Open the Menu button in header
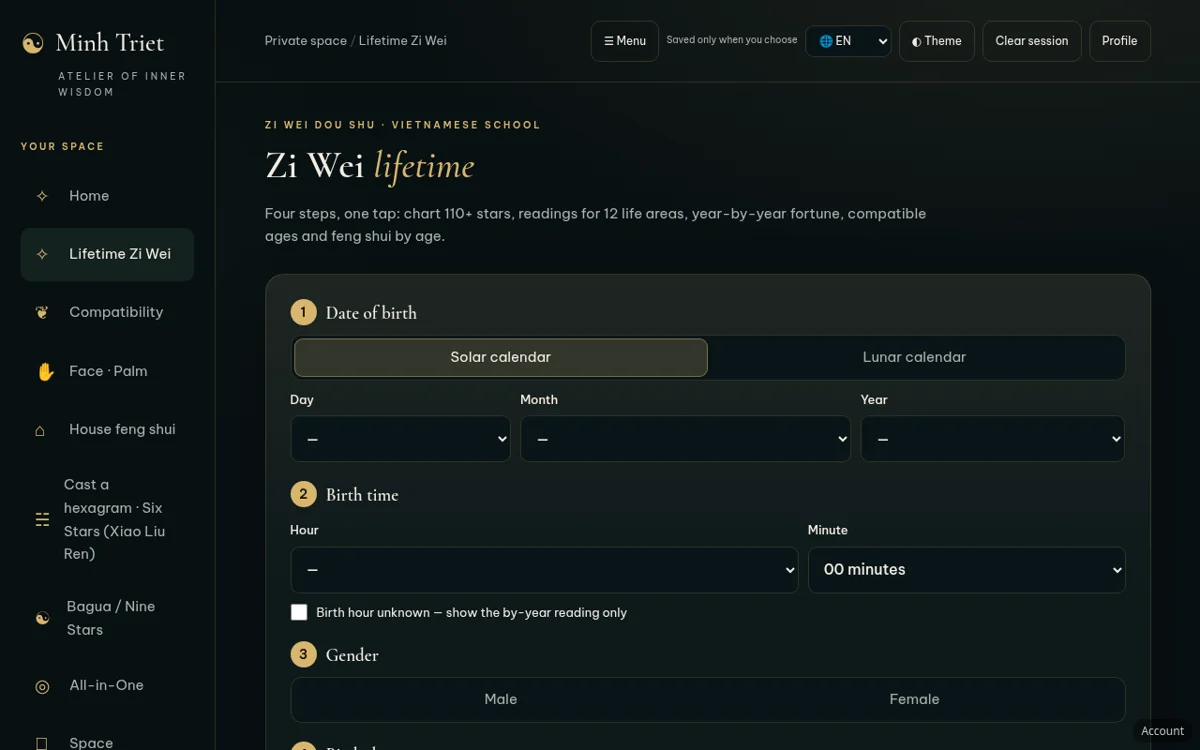1200x750 pixels. point(625,41)
